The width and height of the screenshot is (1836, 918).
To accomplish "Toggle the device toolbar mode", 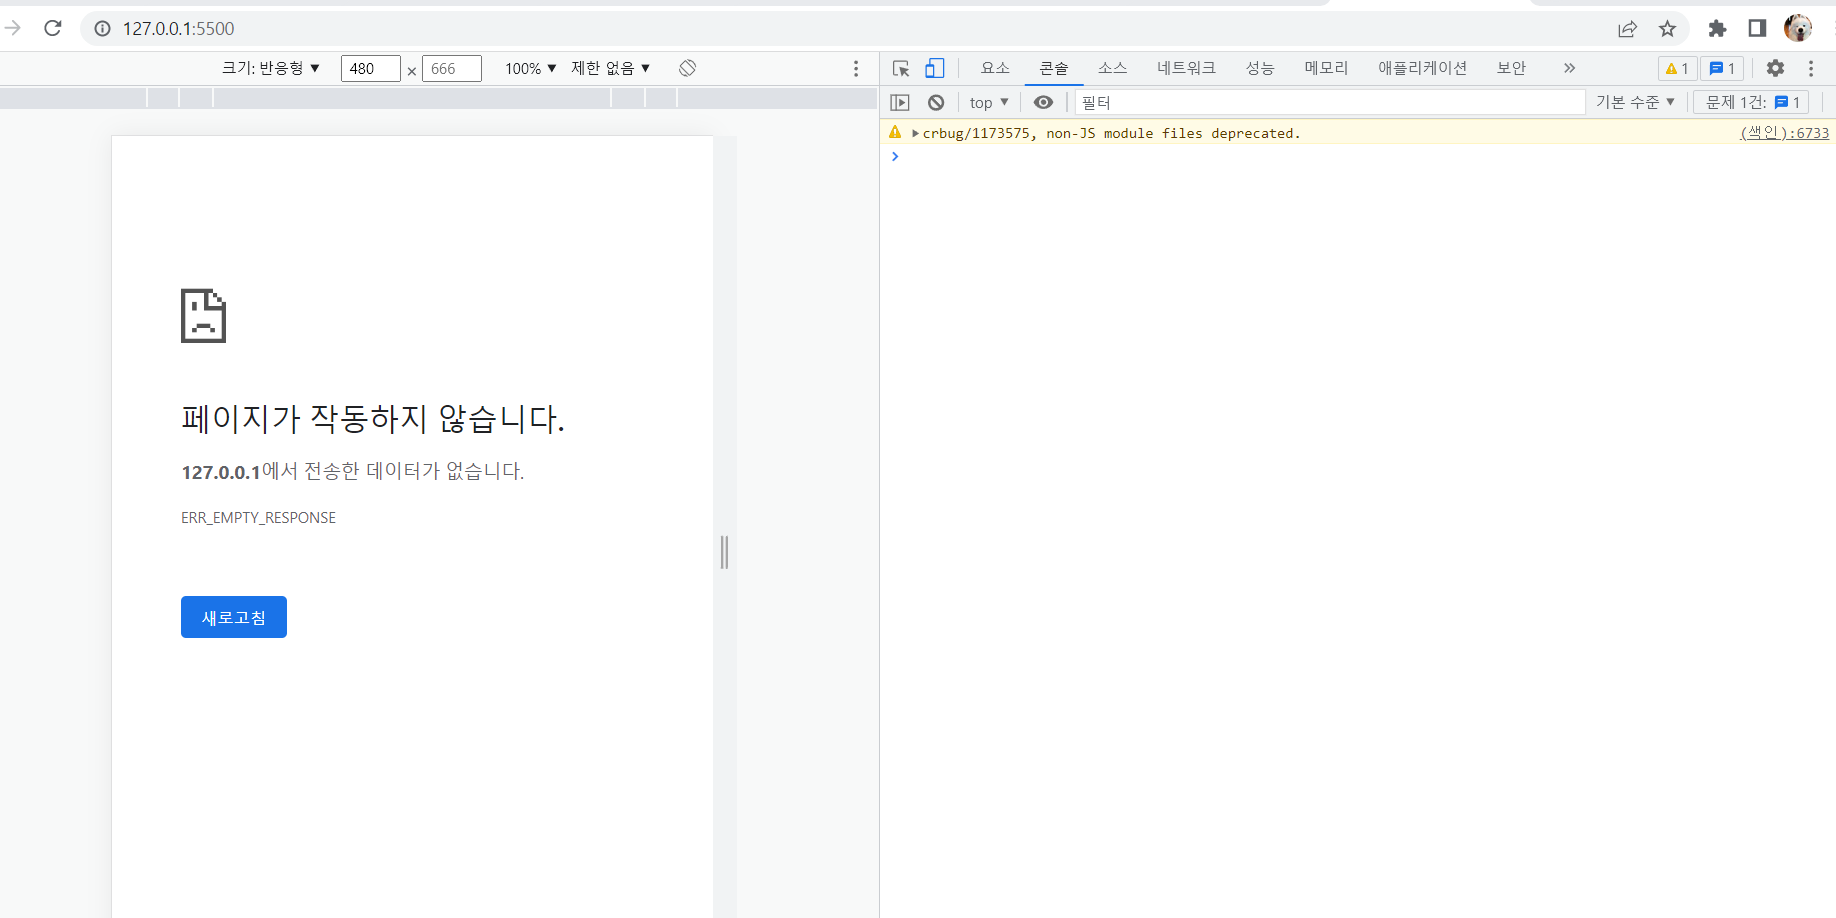I will [934, 68].
